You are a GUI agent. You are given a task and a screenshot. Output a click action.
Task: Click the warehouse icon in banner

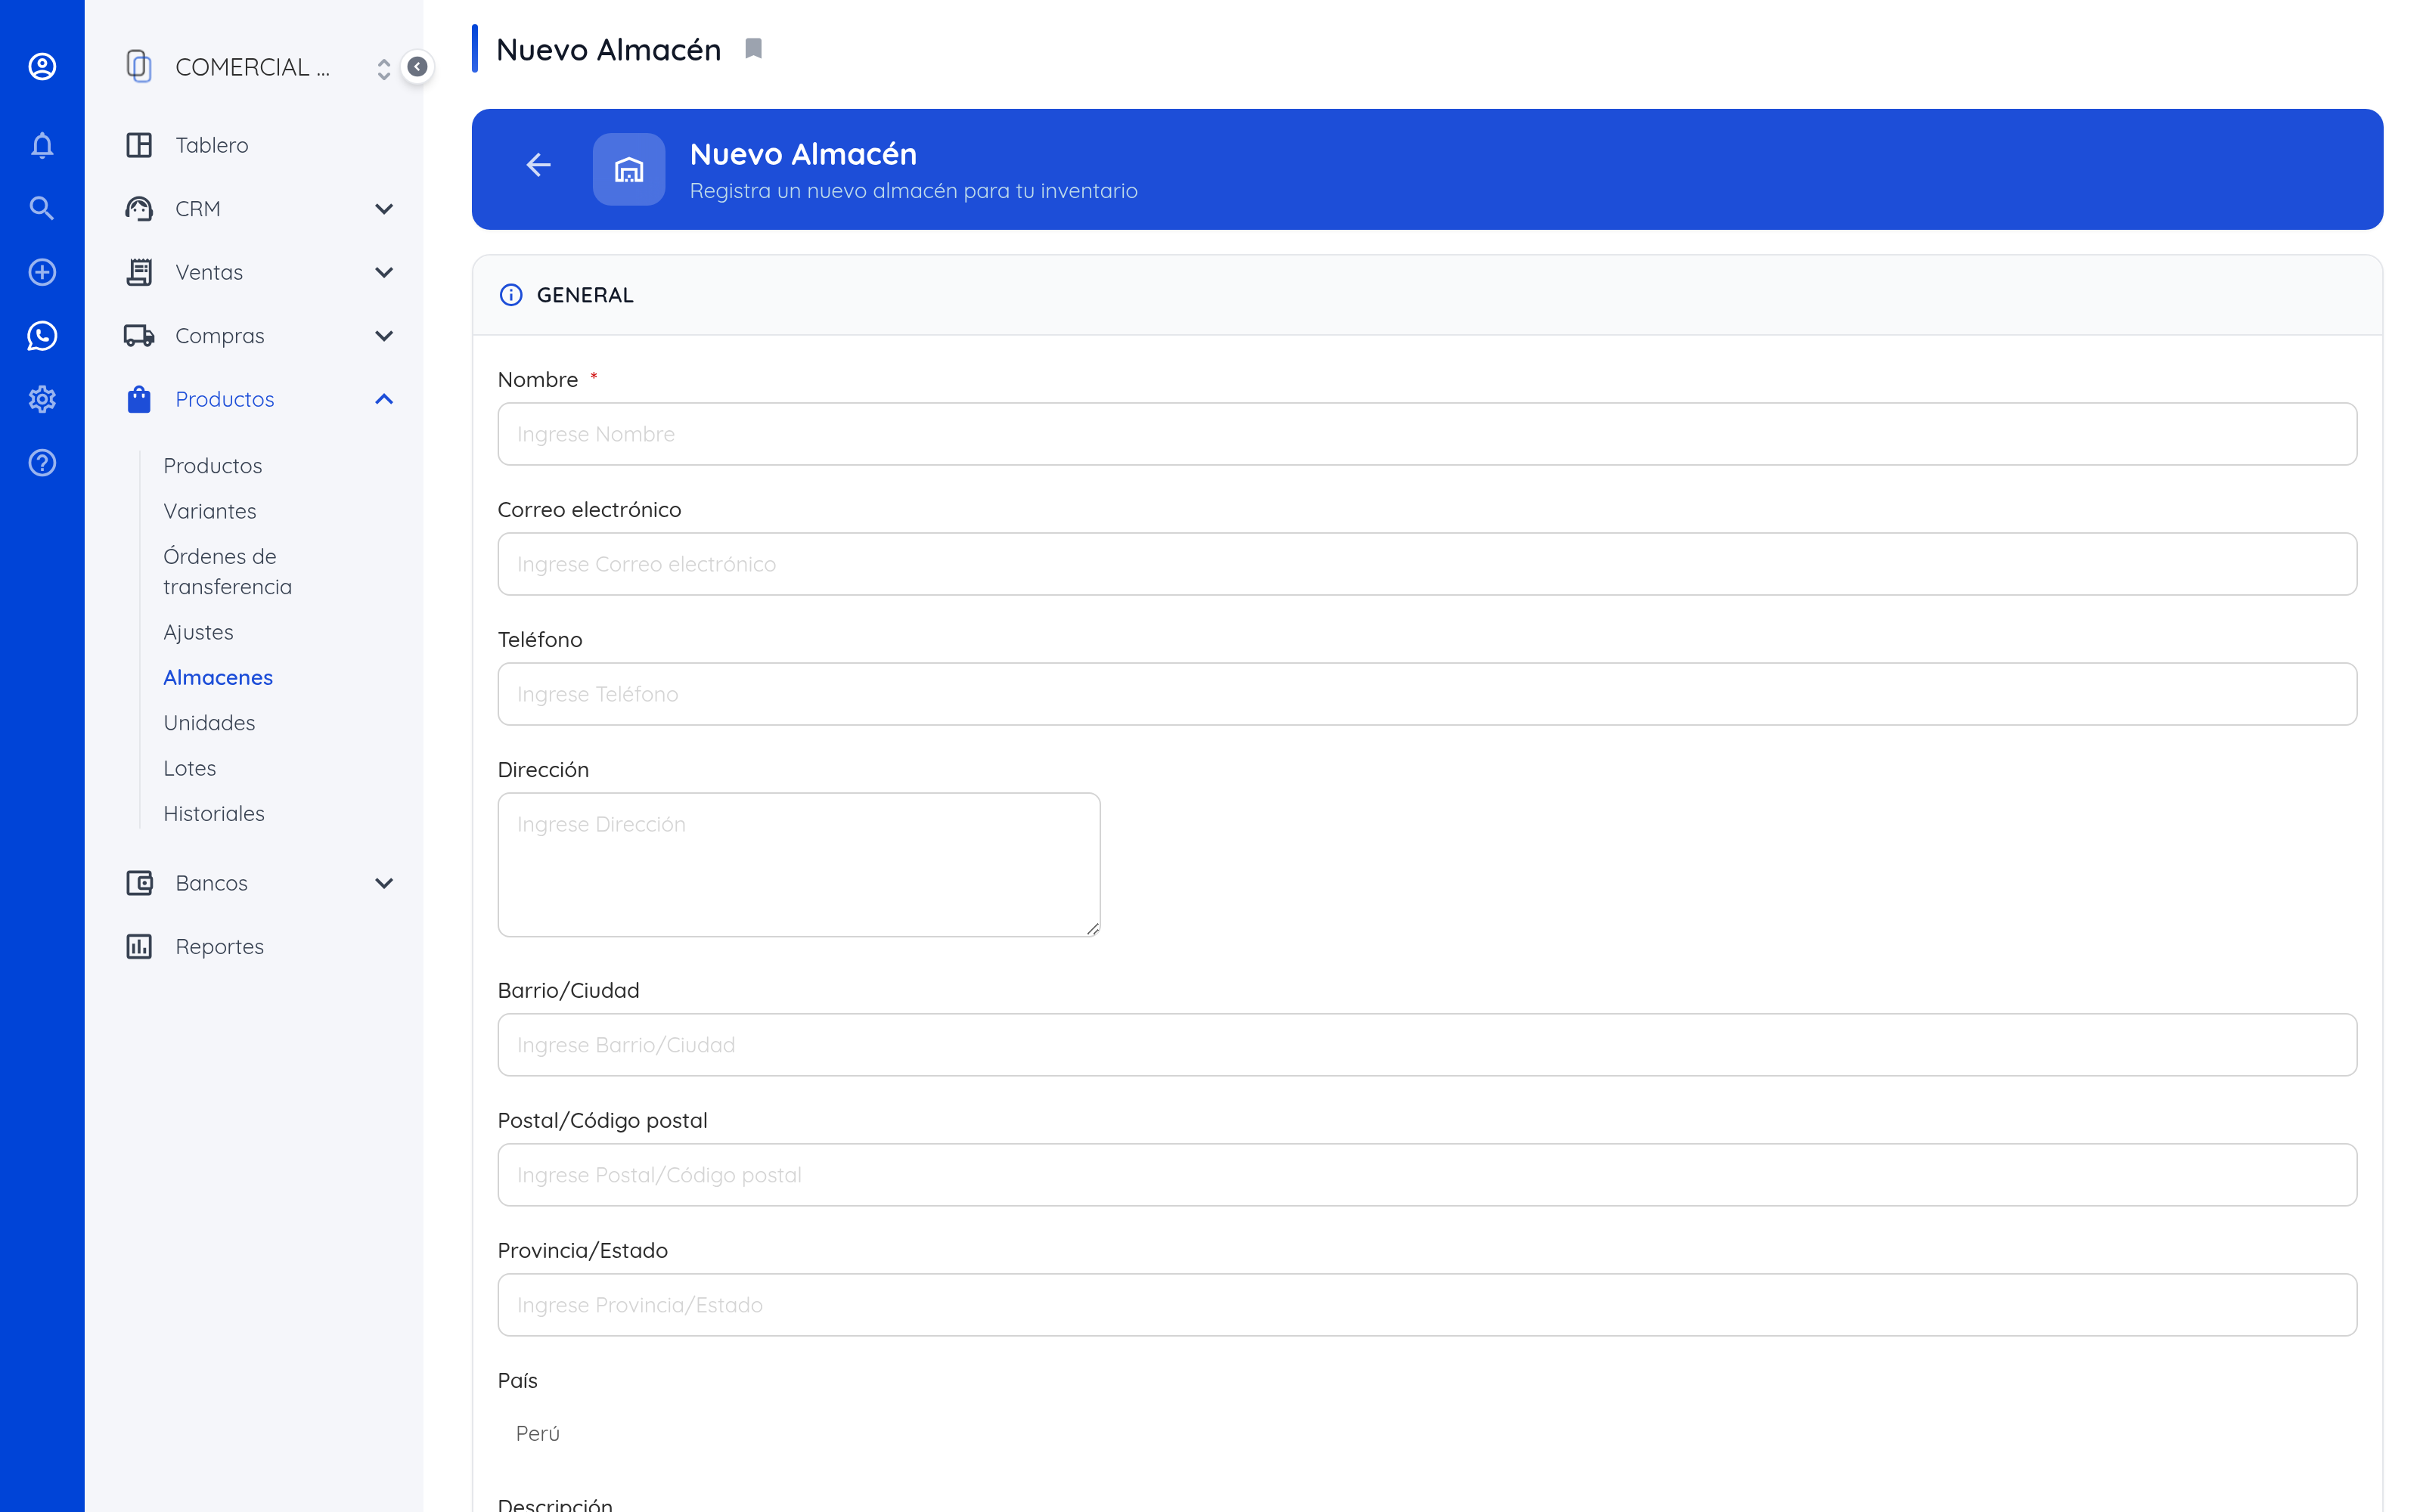point(629,169)
